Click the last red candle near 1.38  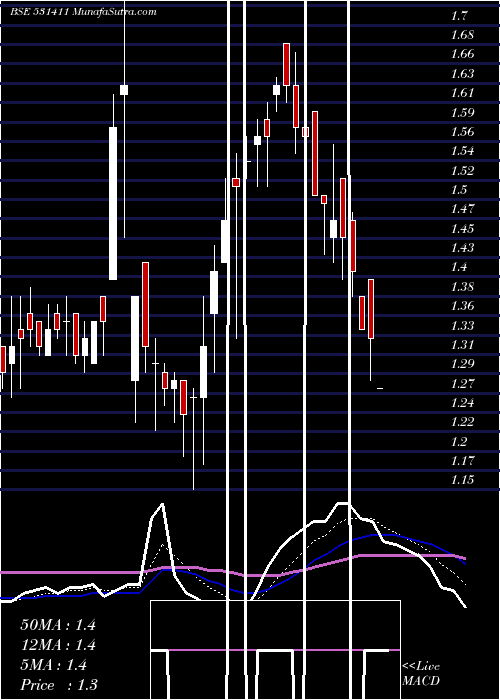click(x=371, y=309)
